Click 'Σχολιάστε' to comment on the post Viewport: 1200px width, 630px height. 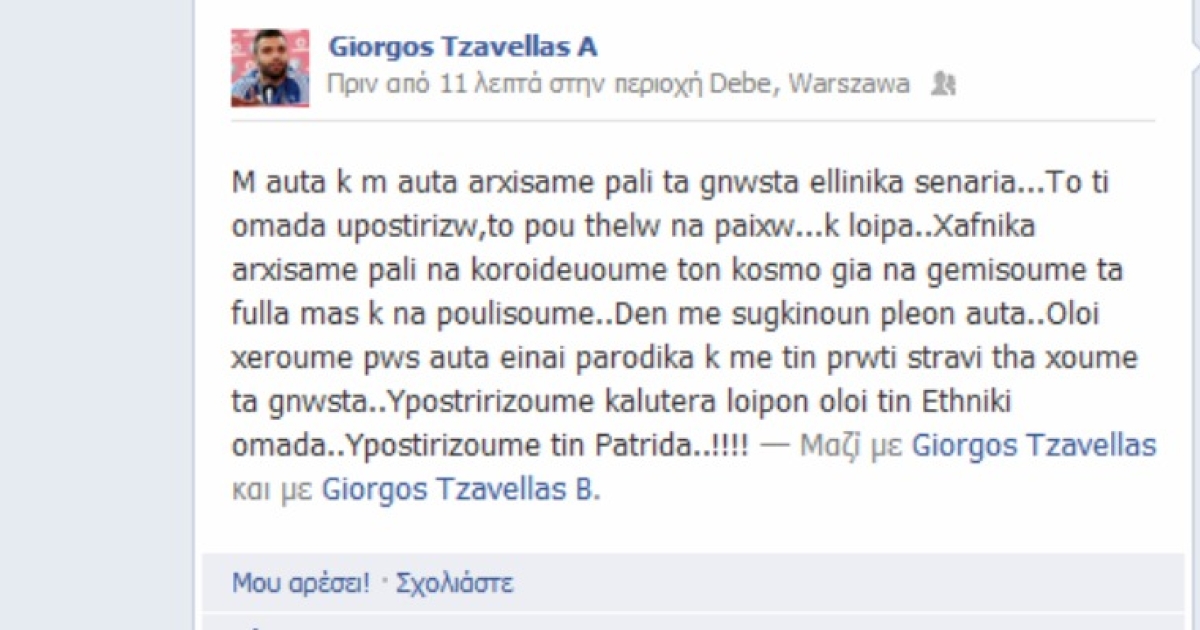[455, 582]
